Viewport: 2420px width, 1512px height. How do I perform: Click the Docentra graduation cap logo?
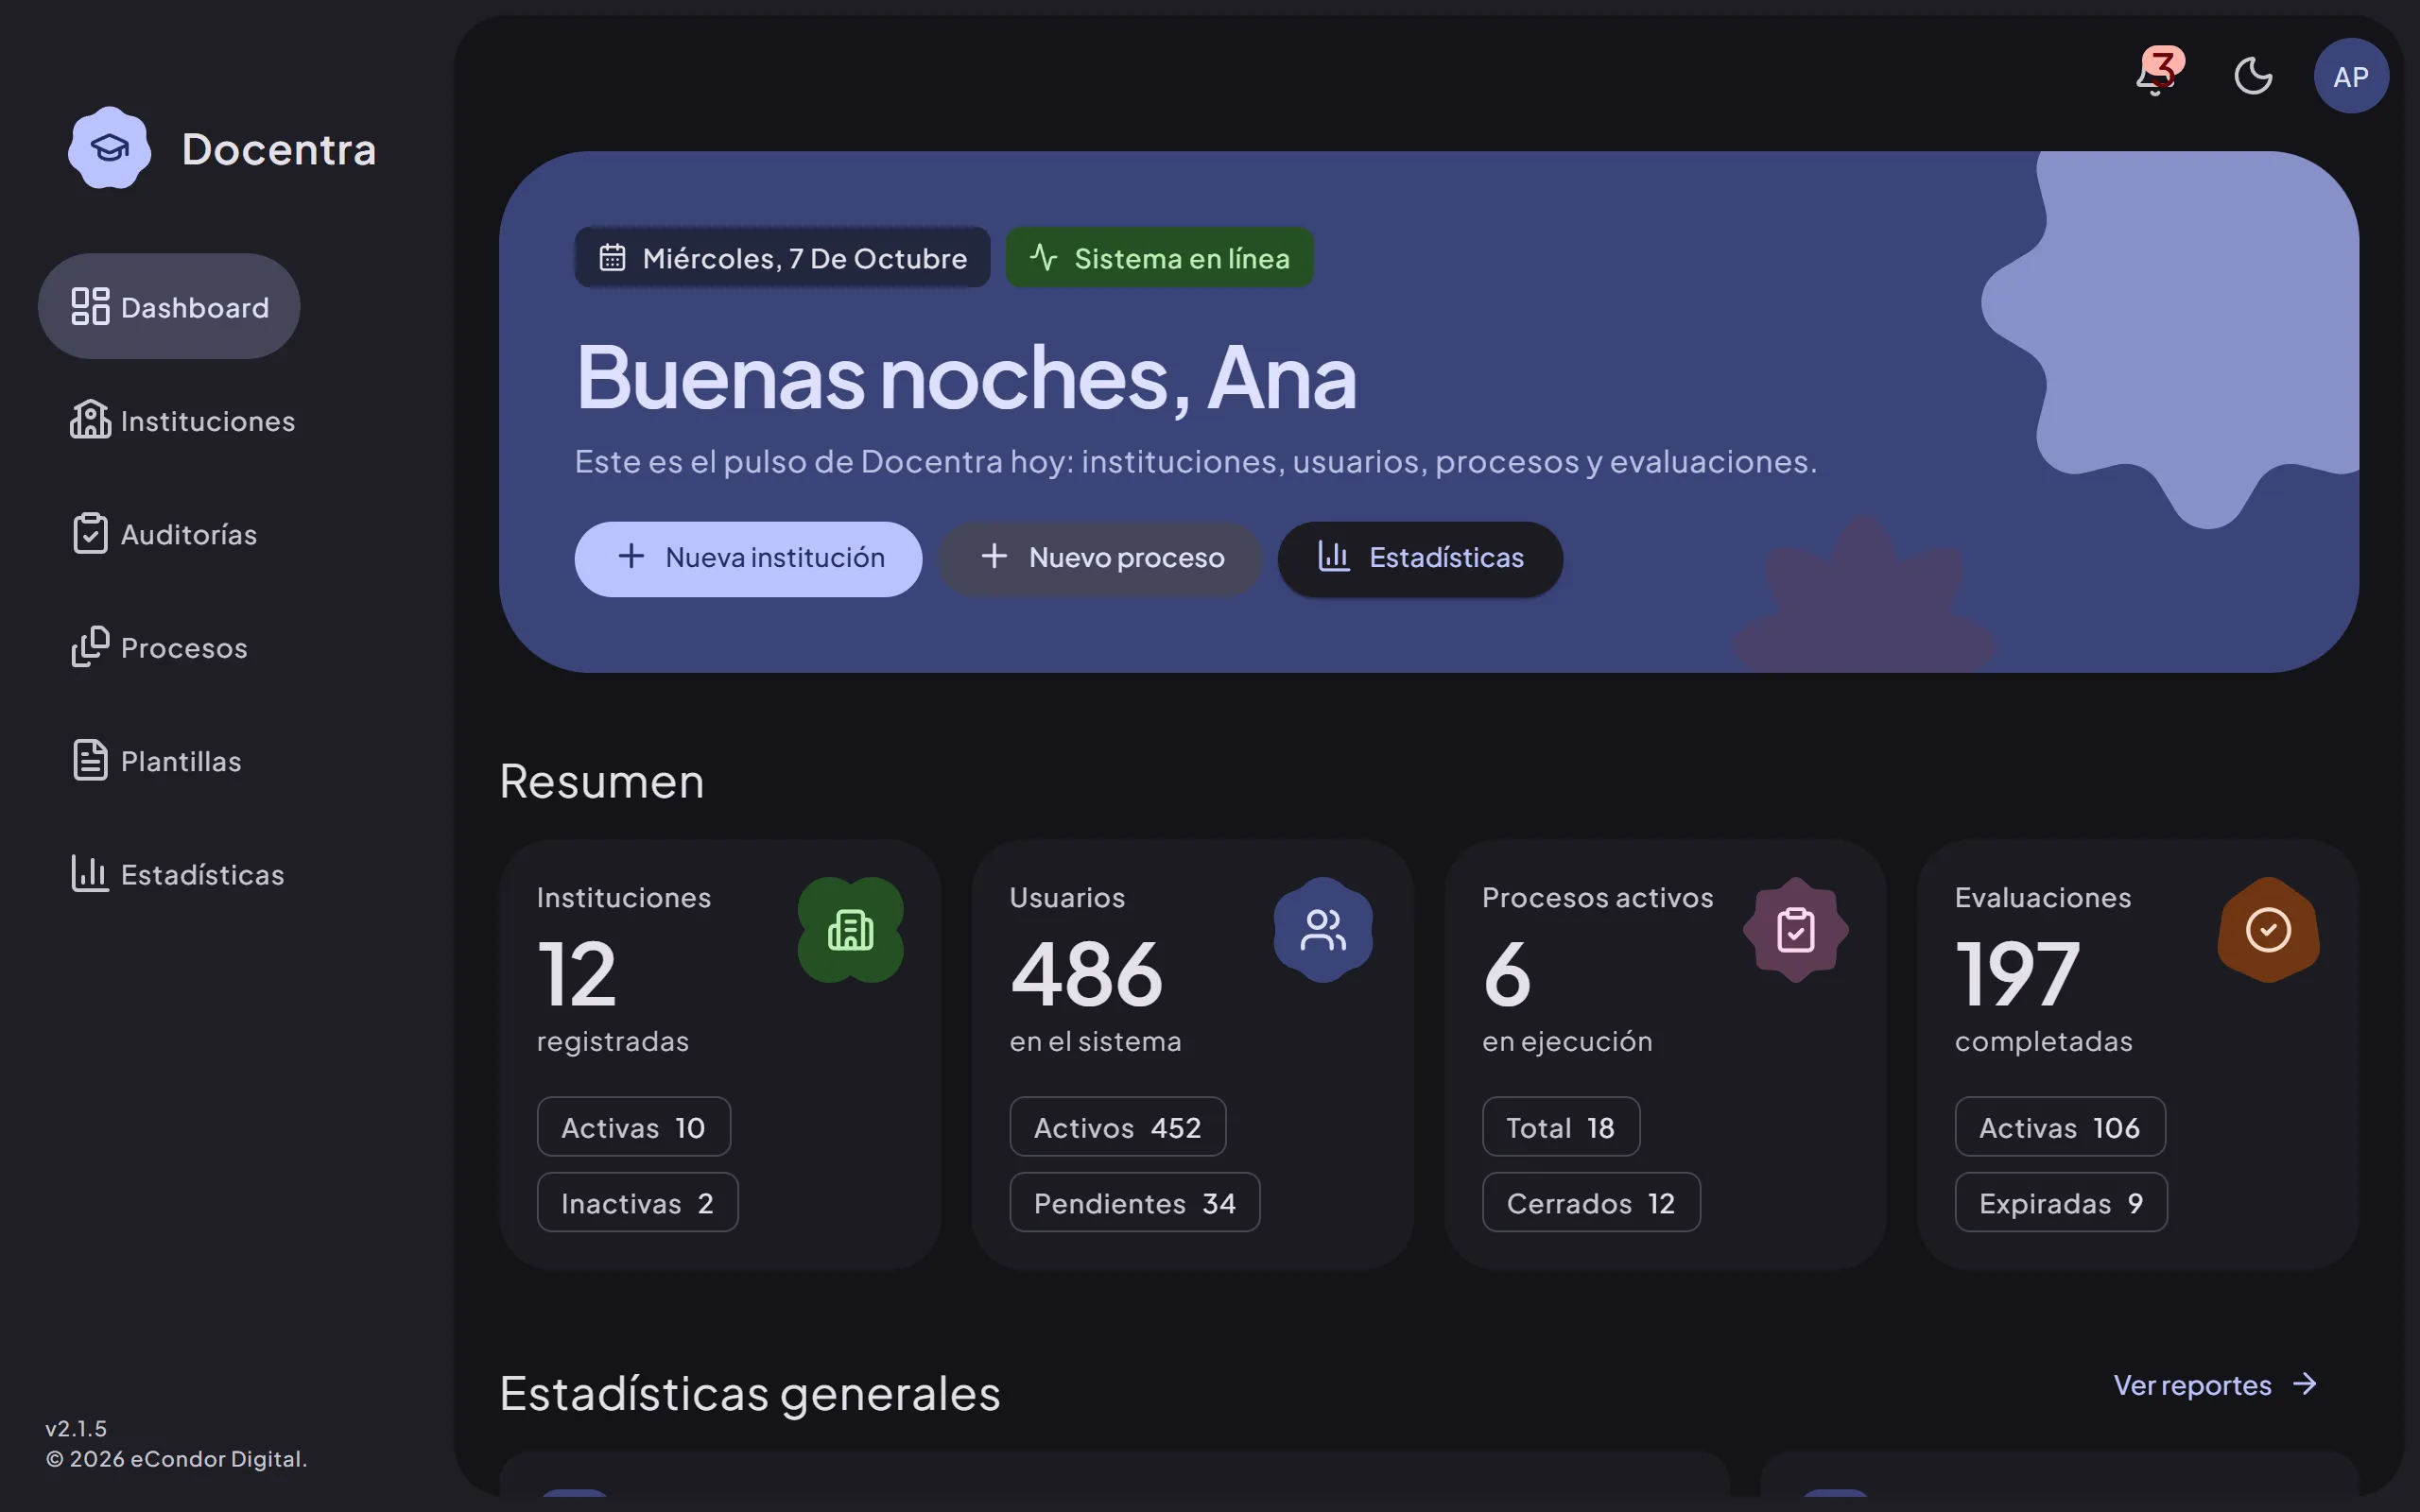110,148
